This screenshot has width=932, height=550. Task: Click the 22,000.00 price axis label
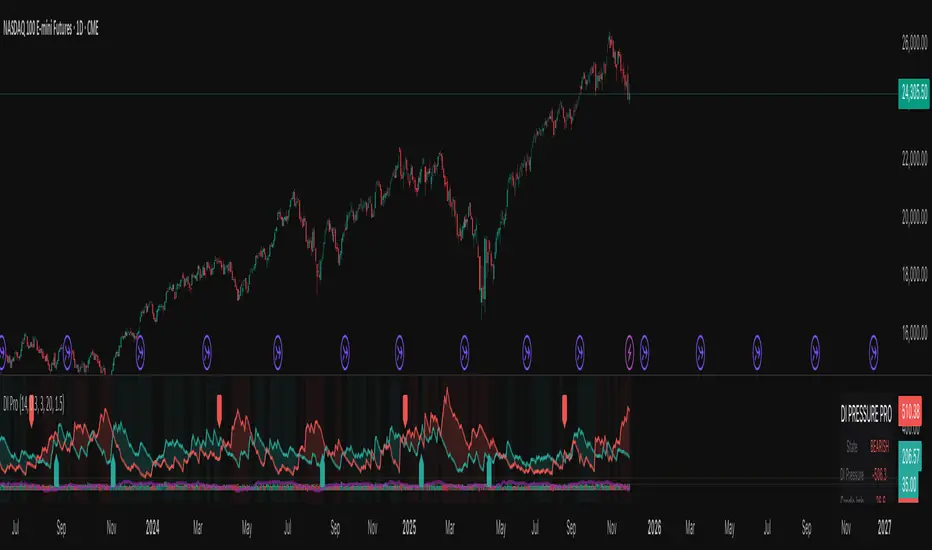click(914, 159)
